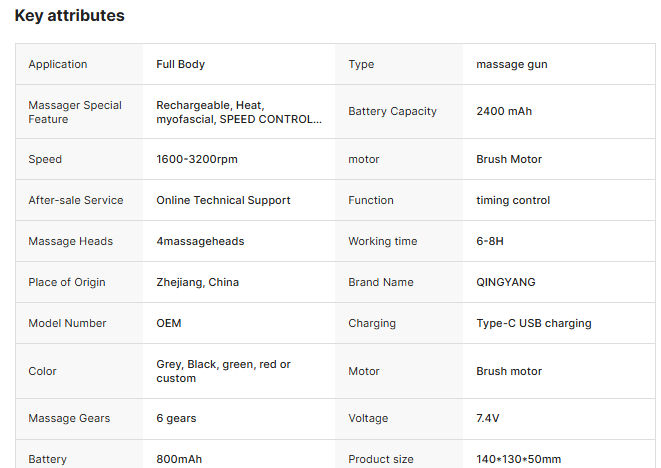The image size is (661, 468).
Task: Select the 7.4V voltage value
Action: (x=490, y=418)
